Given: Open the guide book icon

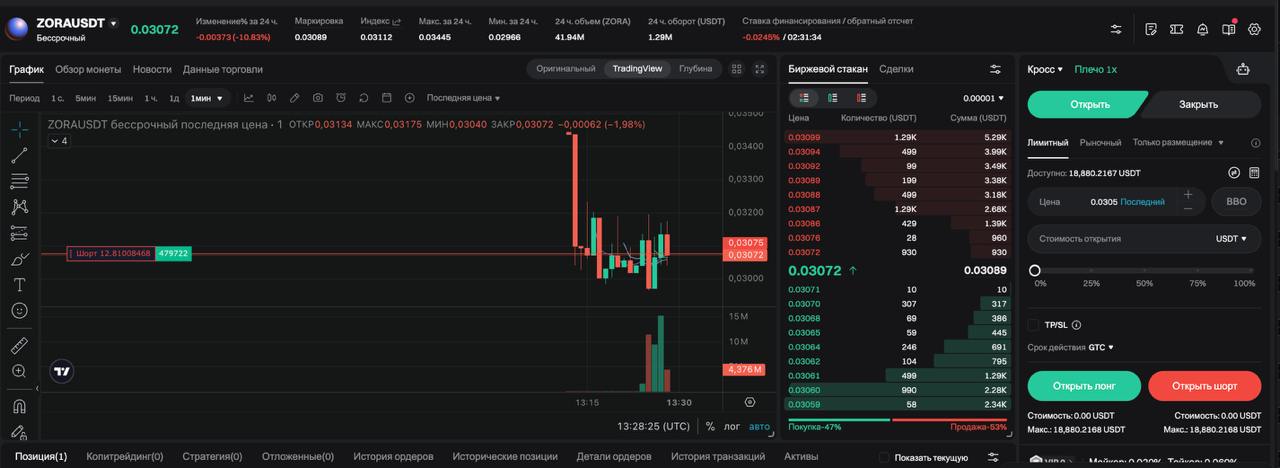Looking at the screenshot, I should (1229, 28).
